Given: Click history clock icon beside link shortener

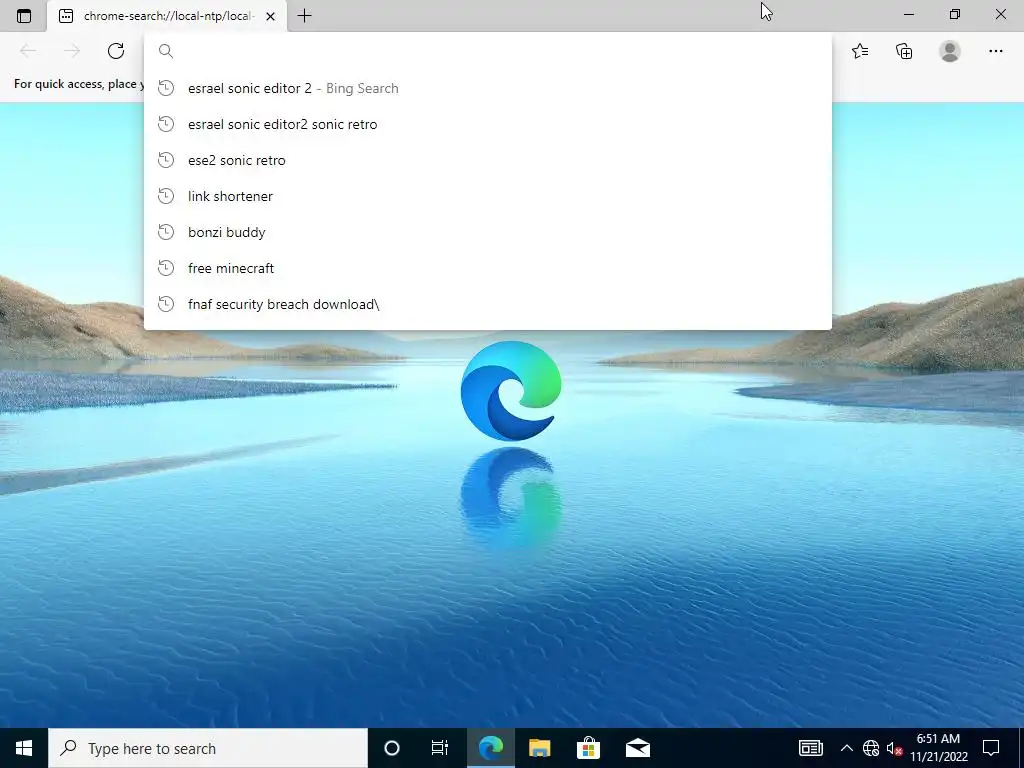Looking at the screenshot, I should [x=166, y=196].
